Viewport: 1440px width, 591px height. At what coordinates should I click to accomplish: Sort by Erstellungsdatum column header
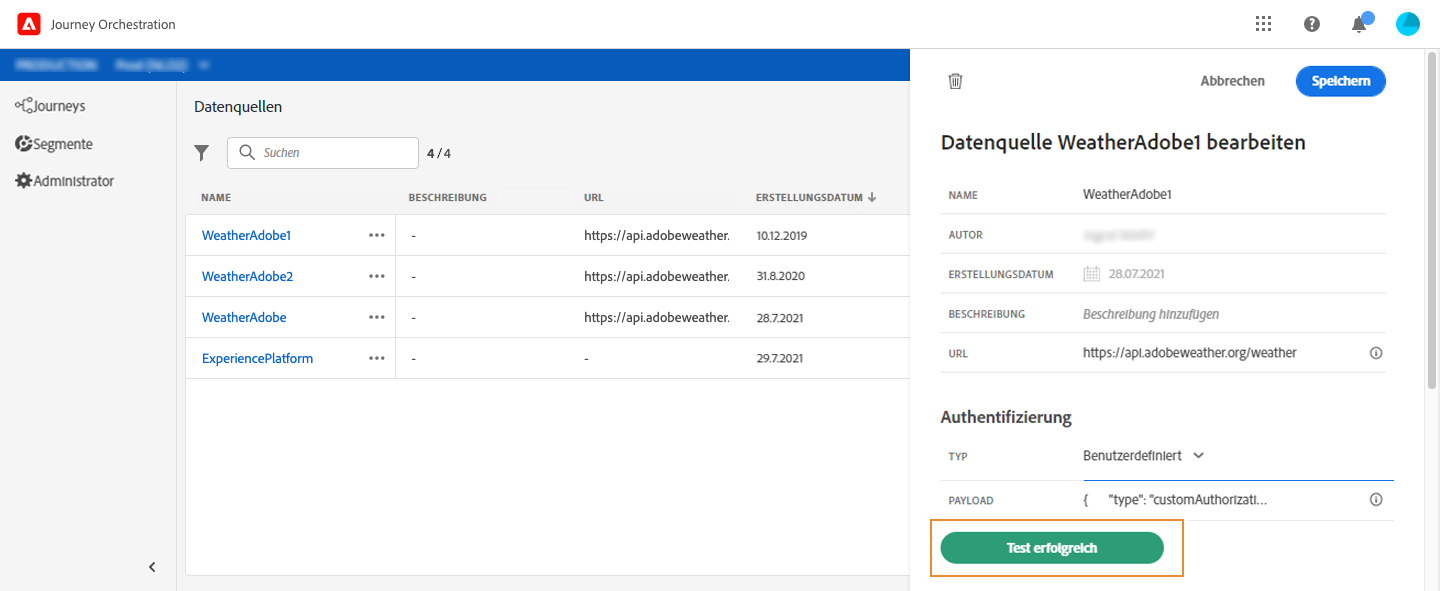tap(816, 198)
